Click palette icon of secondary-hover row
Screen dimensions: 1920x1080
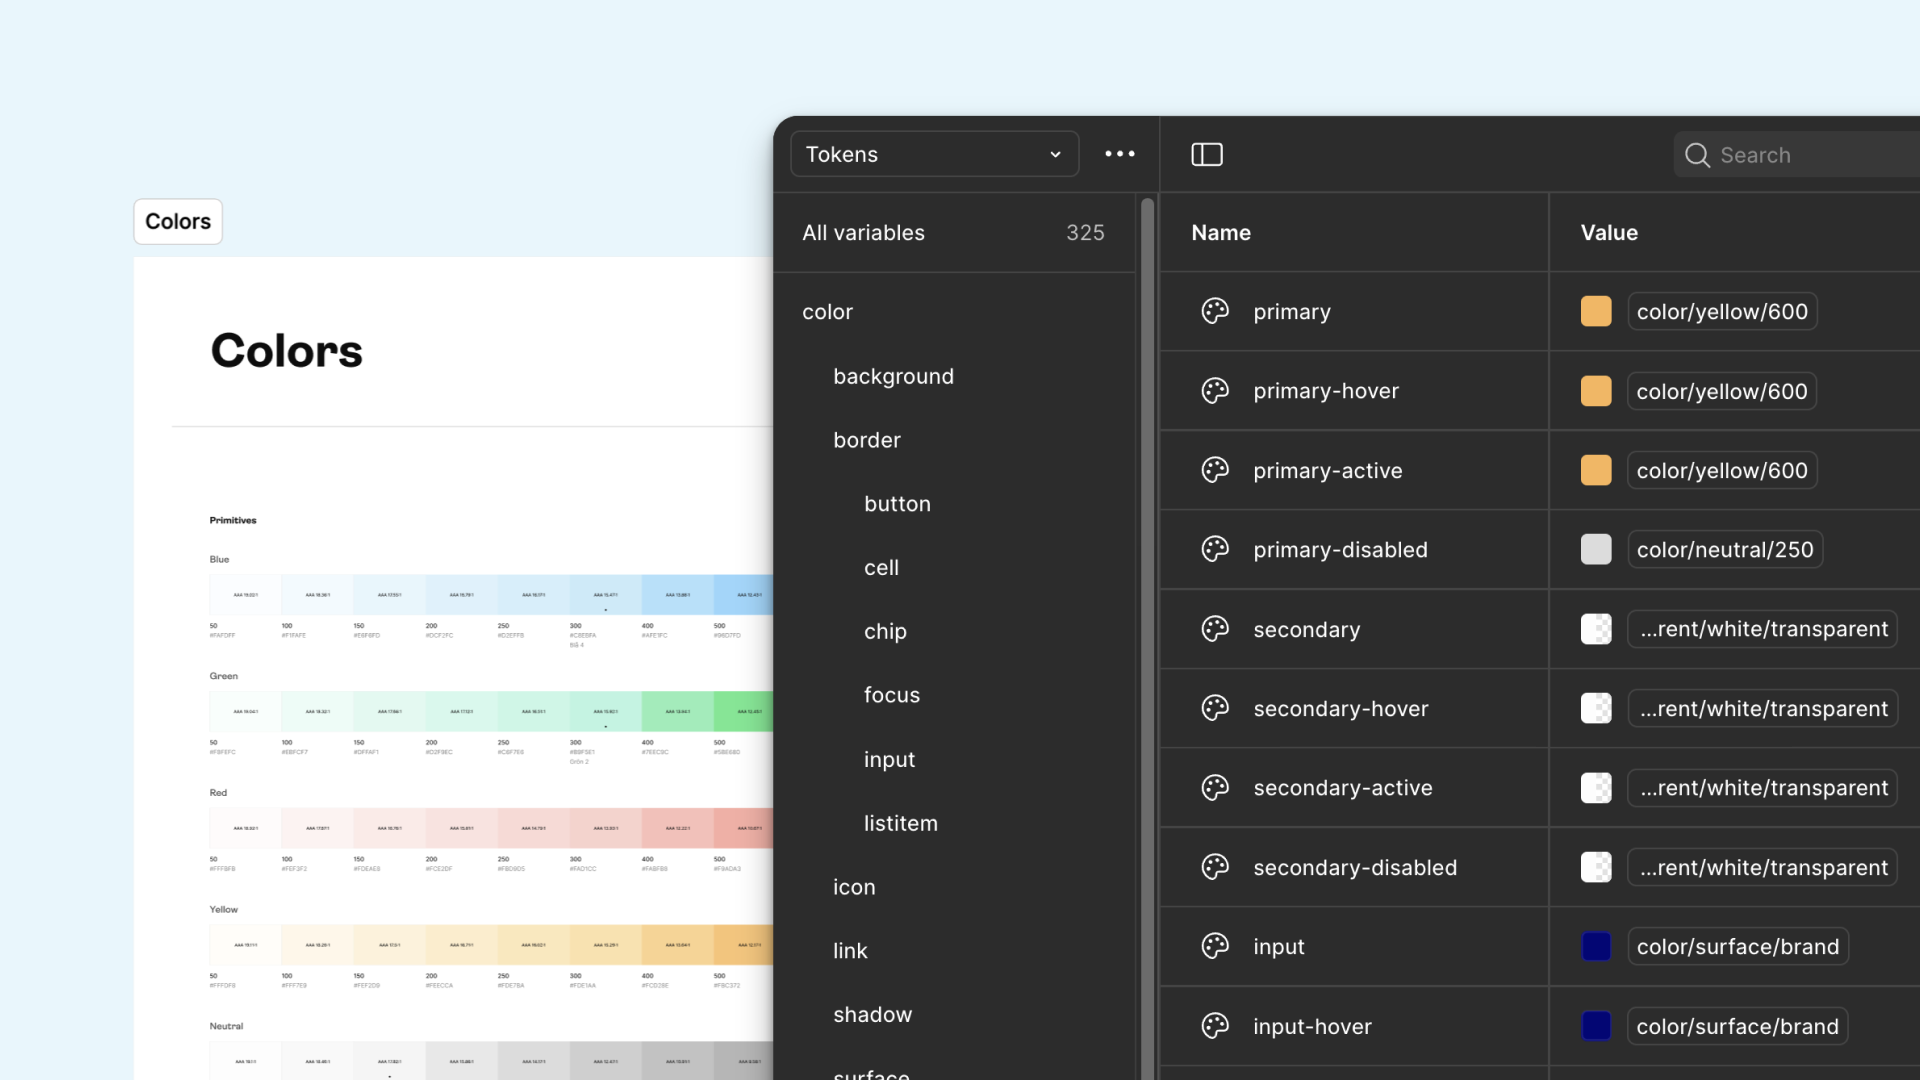click(x=1215, y=708)
